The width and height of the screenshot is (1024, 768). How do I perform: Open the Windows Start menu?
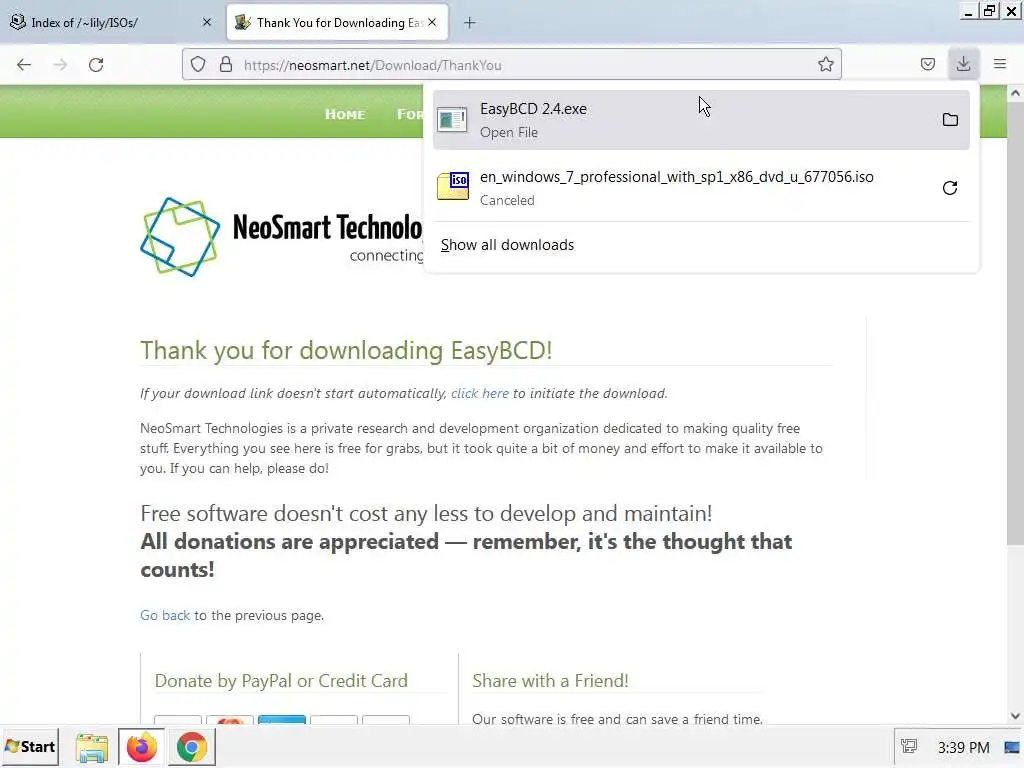click(x=30, y=746)
